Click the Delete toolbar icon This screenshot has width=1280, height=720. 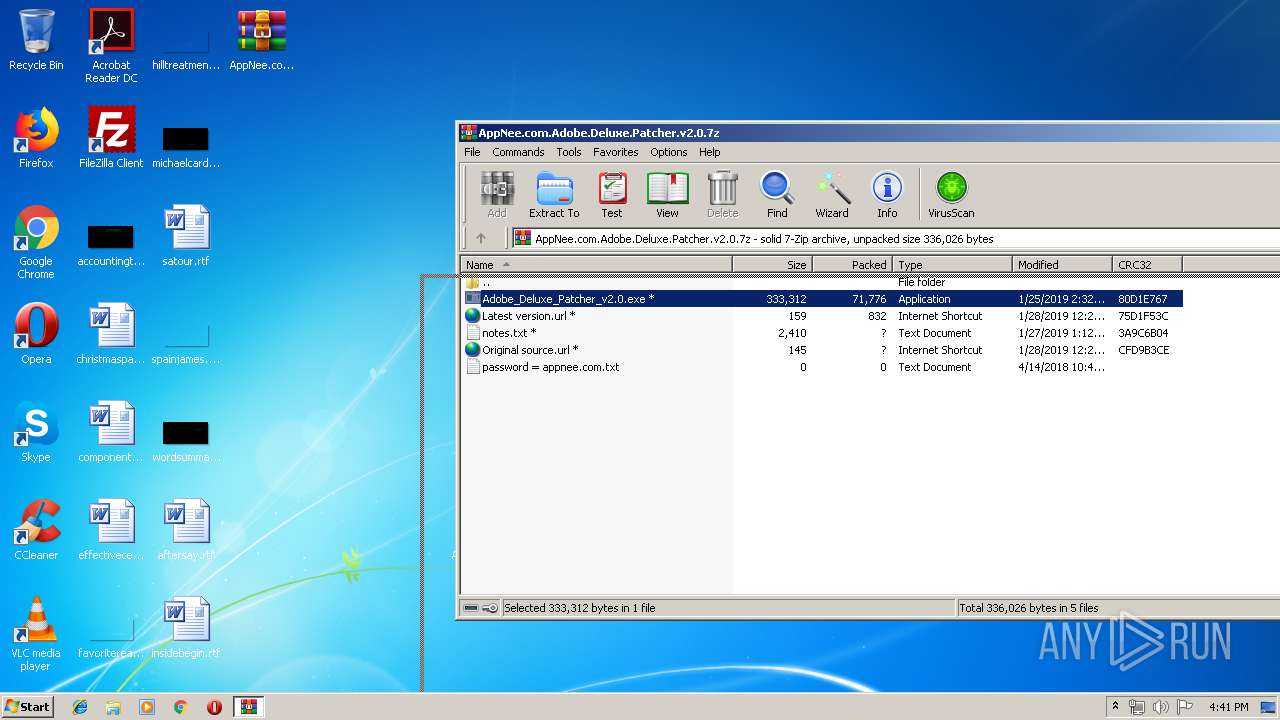(x=722, y=195)
